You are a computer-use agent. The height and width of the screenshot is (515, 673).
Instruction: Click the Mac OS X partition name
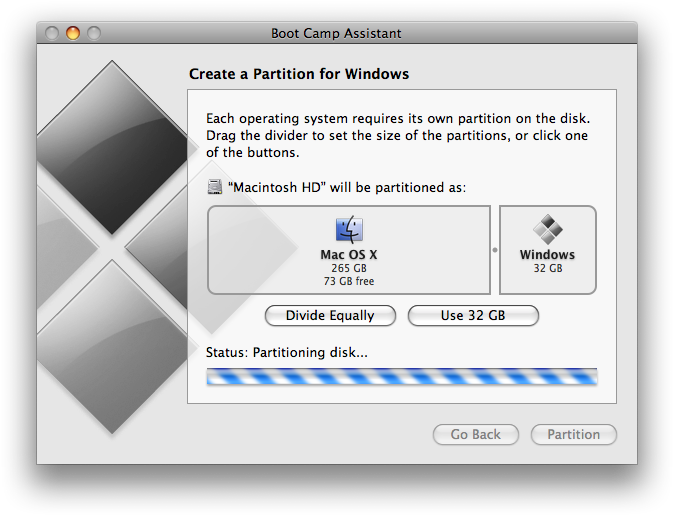pyautogui.click(x=349, y=254)
